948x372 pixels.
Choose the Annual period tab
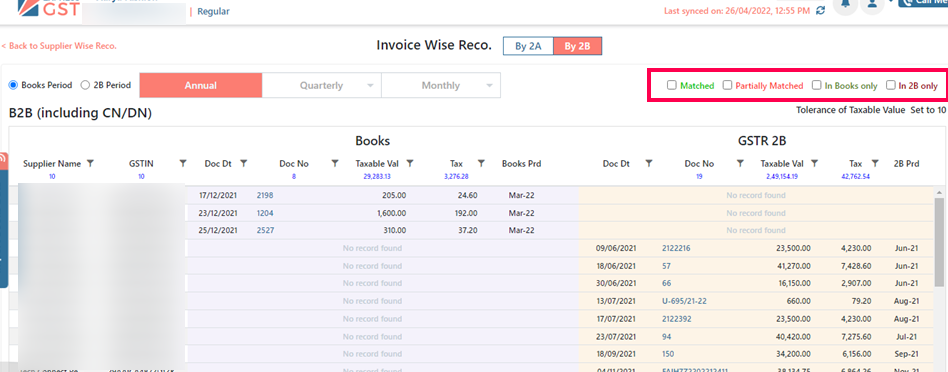(201, 85)
